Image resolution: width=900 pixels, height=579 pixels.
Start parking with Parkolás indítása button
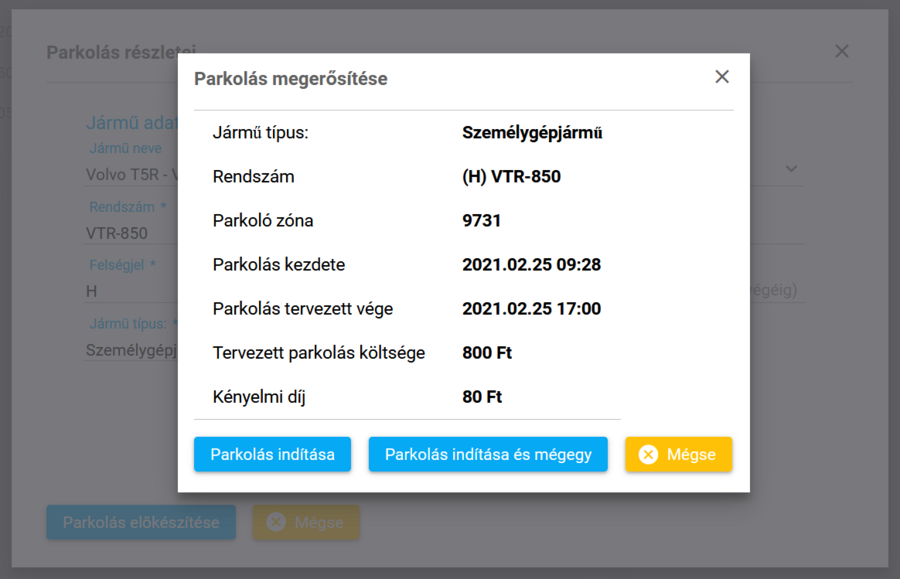[x=272, y=454]
